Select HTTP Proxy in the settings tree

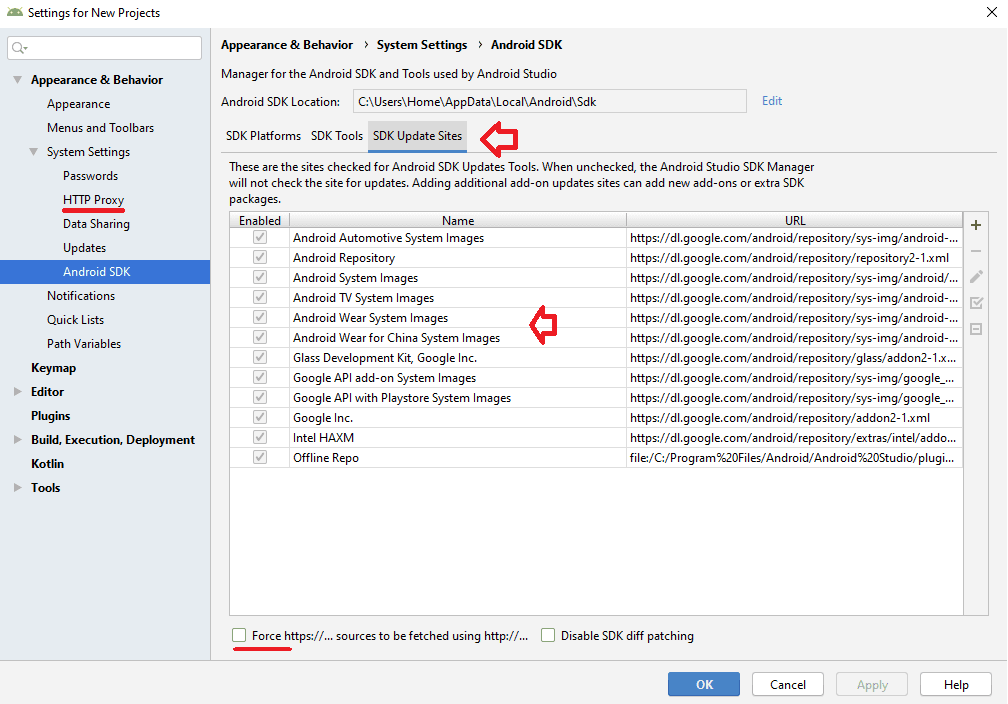coord(92,199)
